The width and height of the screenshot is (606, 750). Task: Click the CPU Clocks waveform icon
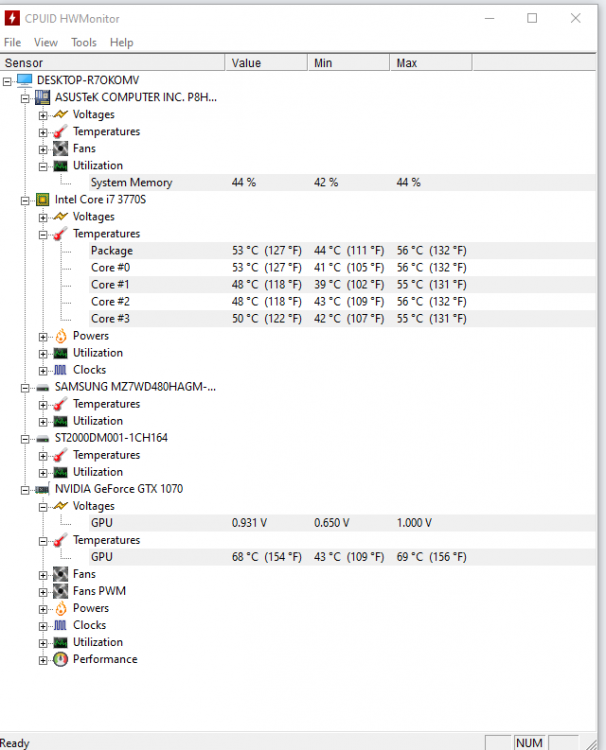coord(60,370)
